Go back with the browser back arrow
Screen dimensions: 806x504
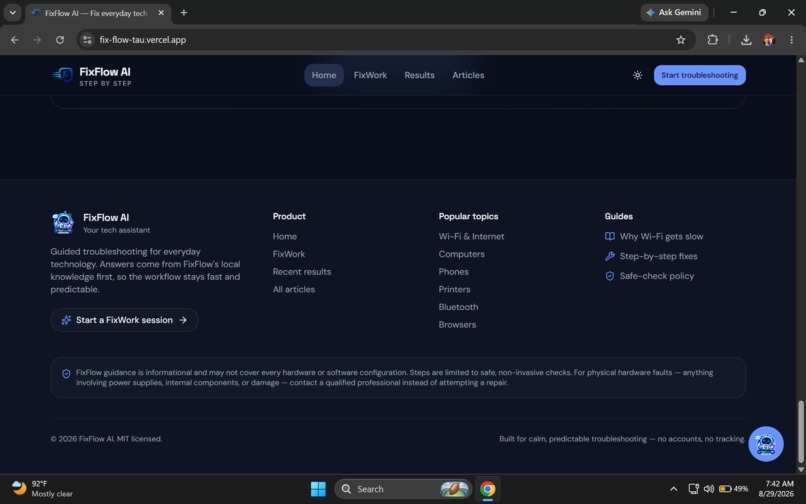15,40
